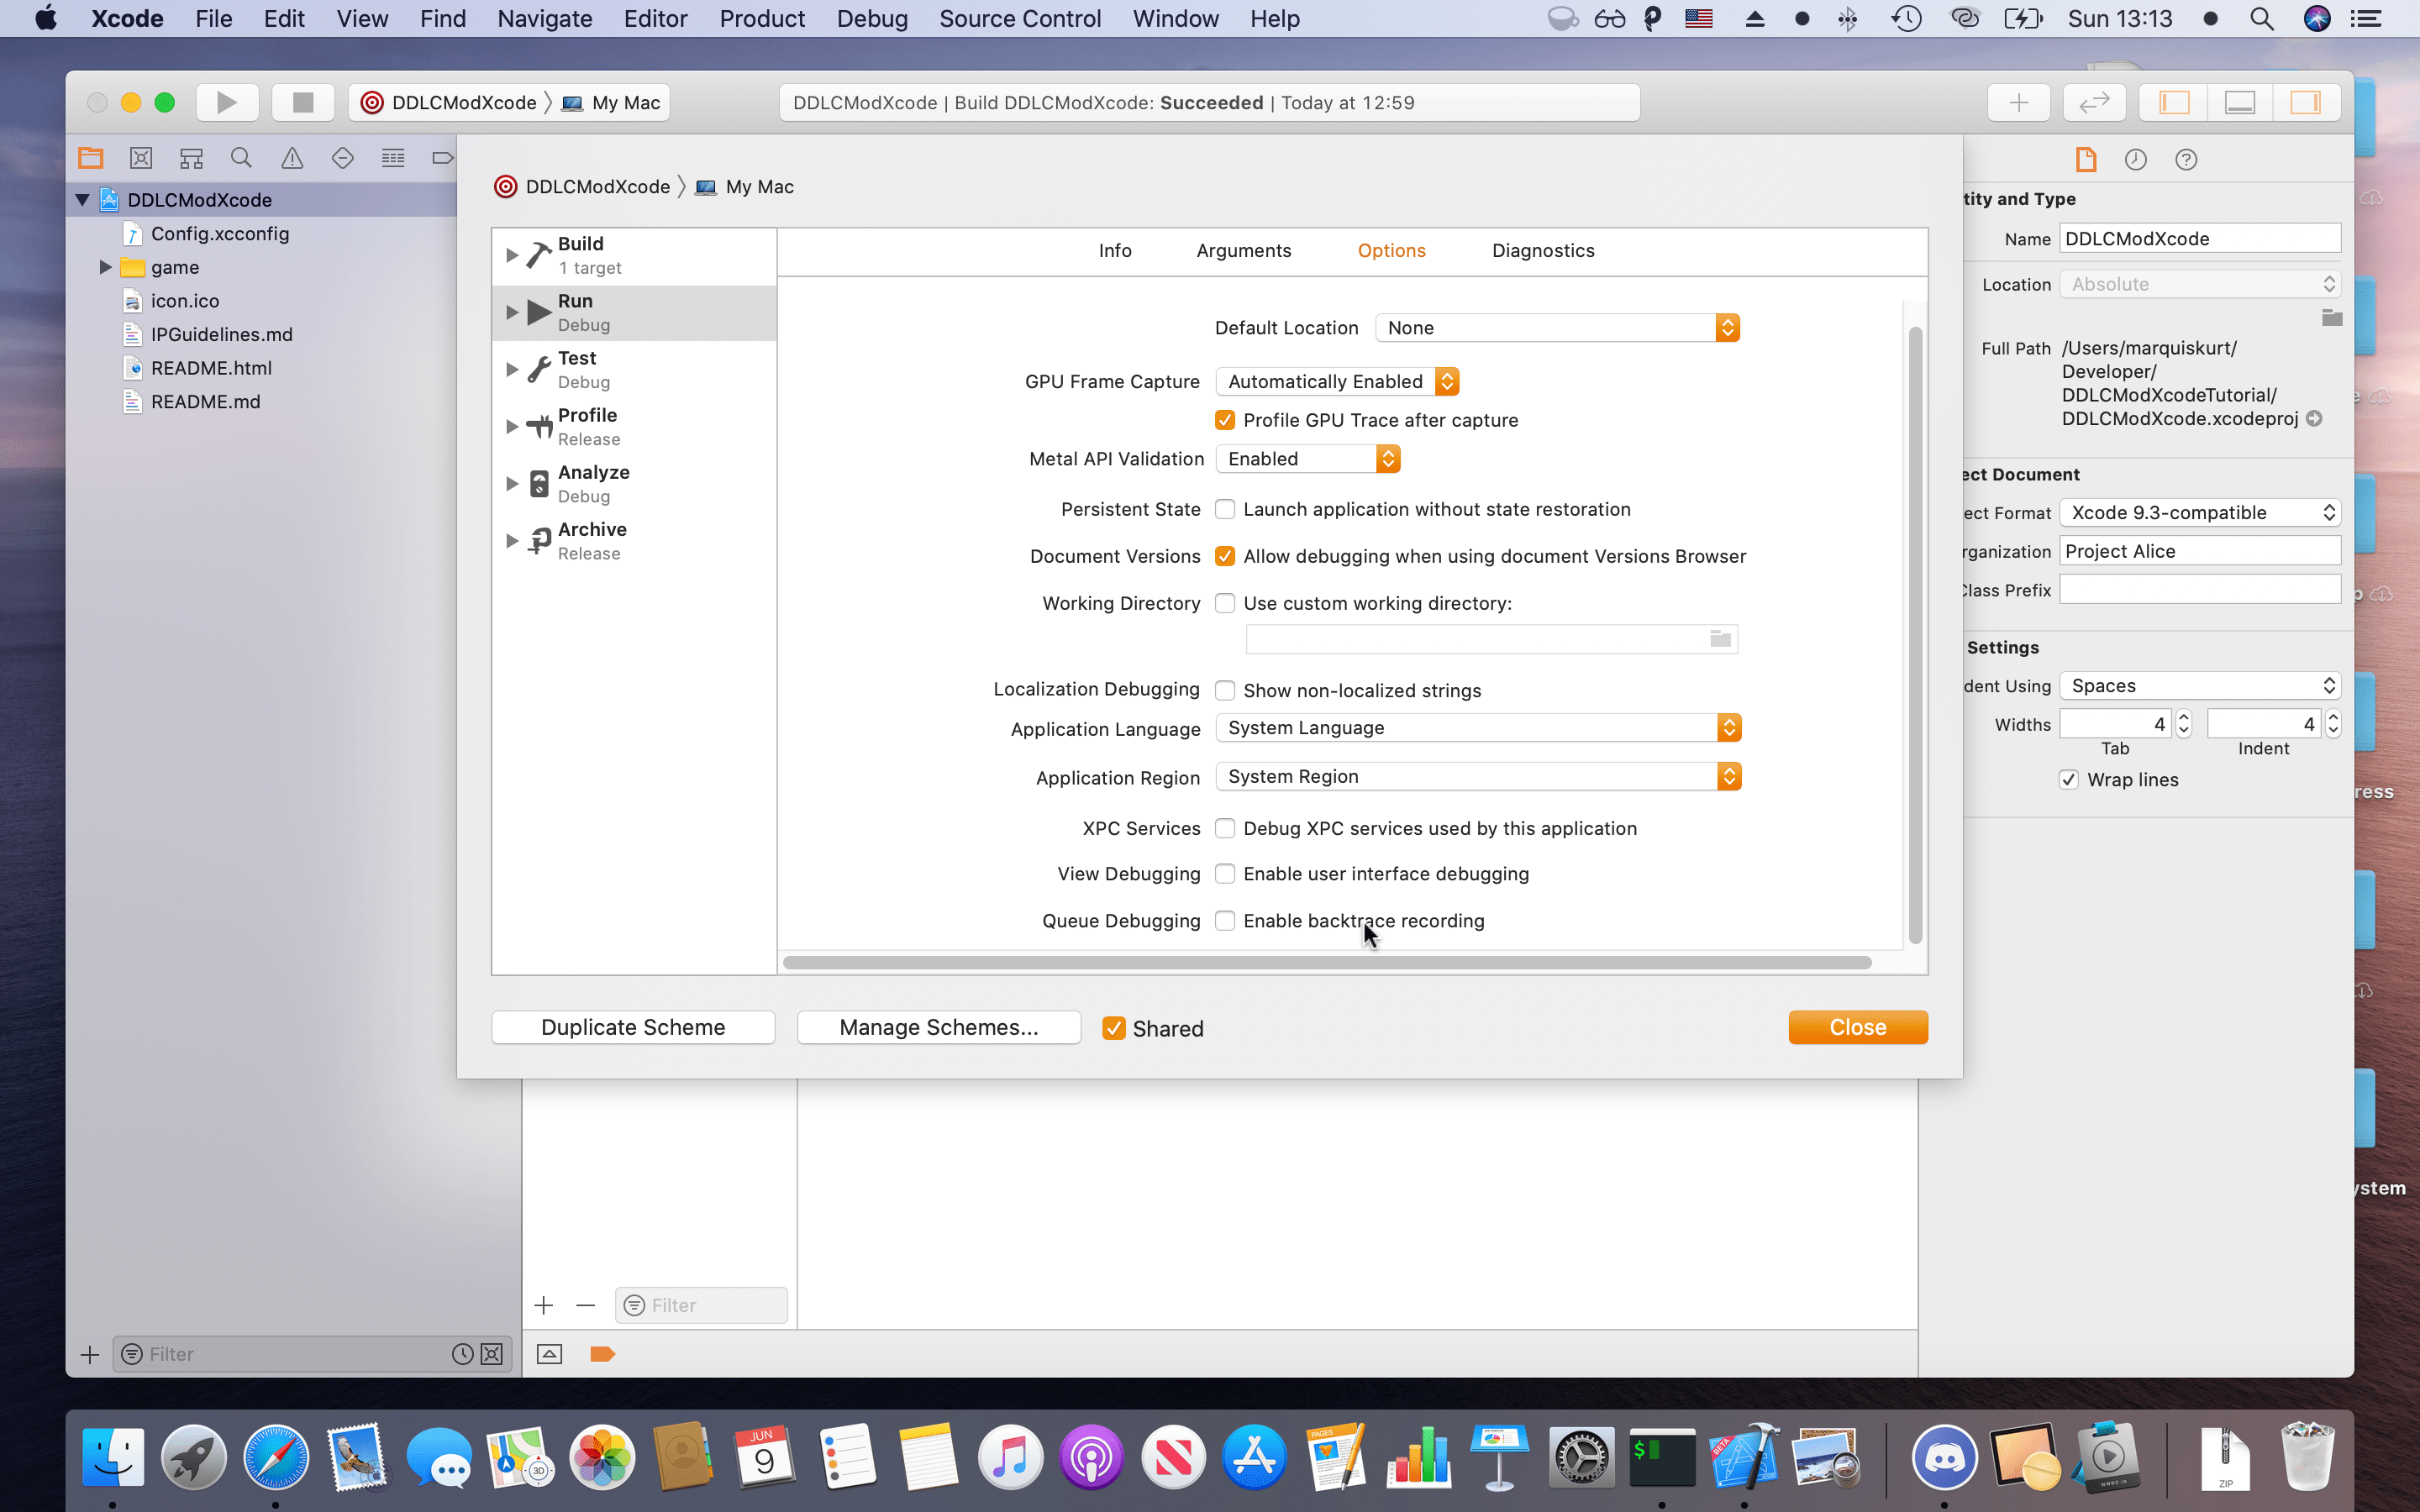Open the Test navigator diamond icon
This screenshot has height=1512, width=2420.
point(342,158)
